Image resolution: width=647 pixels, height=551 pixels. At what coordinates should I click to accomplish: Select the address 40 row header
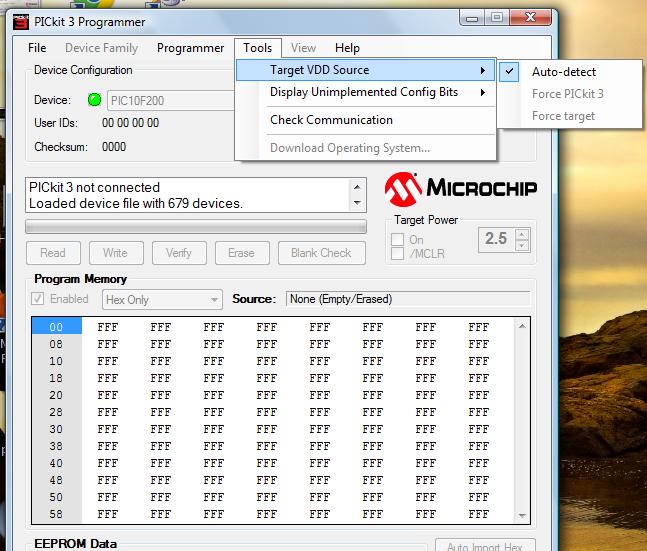pyautogui.click(x=57, y=463)
